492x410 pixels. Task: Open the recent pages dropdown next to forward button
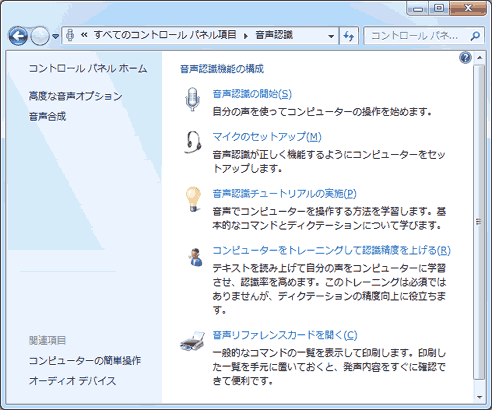click(56, 36)
